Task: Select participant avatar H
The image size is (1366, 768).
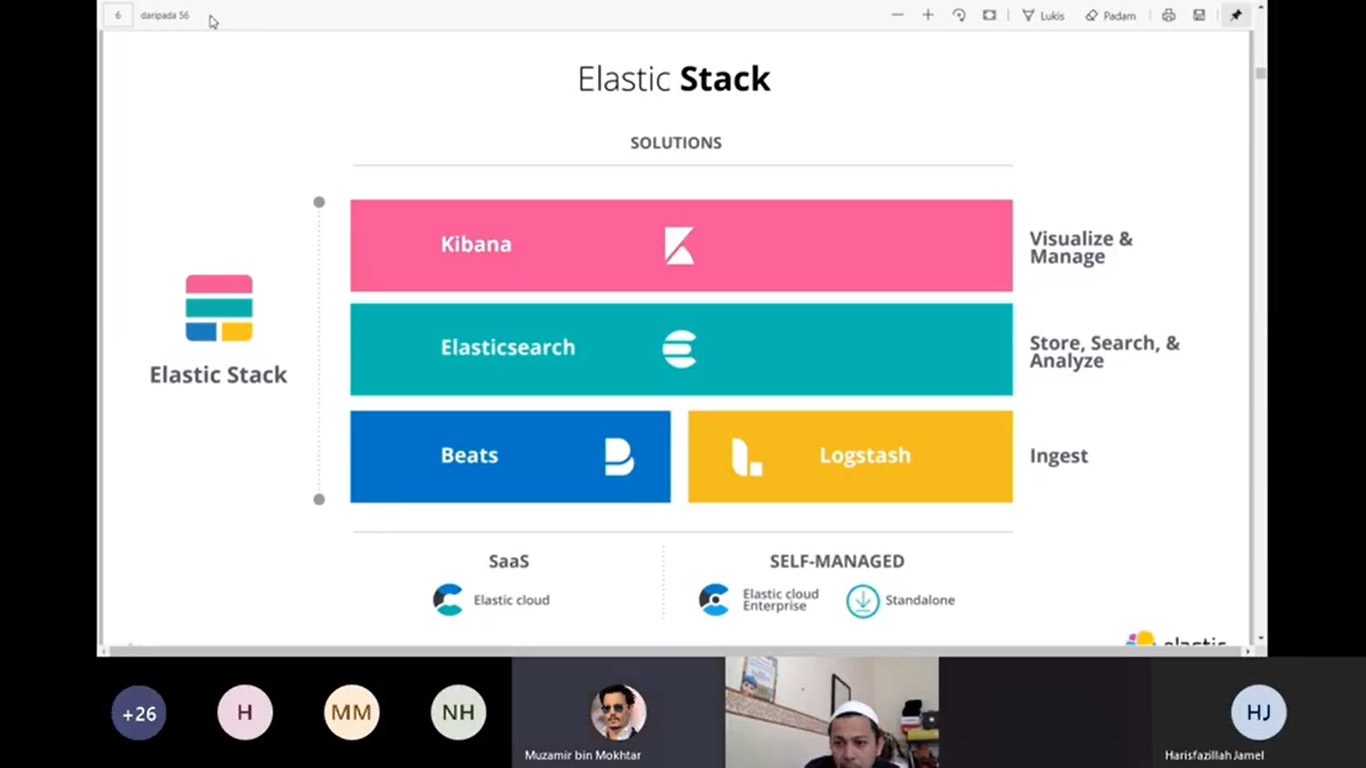Action: click(x=245, y=713)
